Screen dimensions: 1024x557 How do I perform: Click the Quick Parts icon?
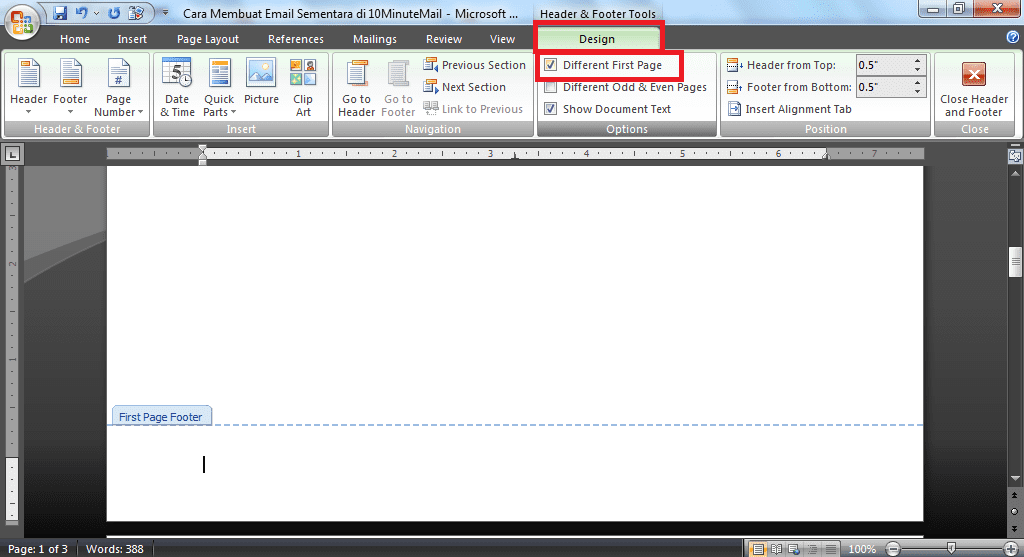click(x=219, y=74)
